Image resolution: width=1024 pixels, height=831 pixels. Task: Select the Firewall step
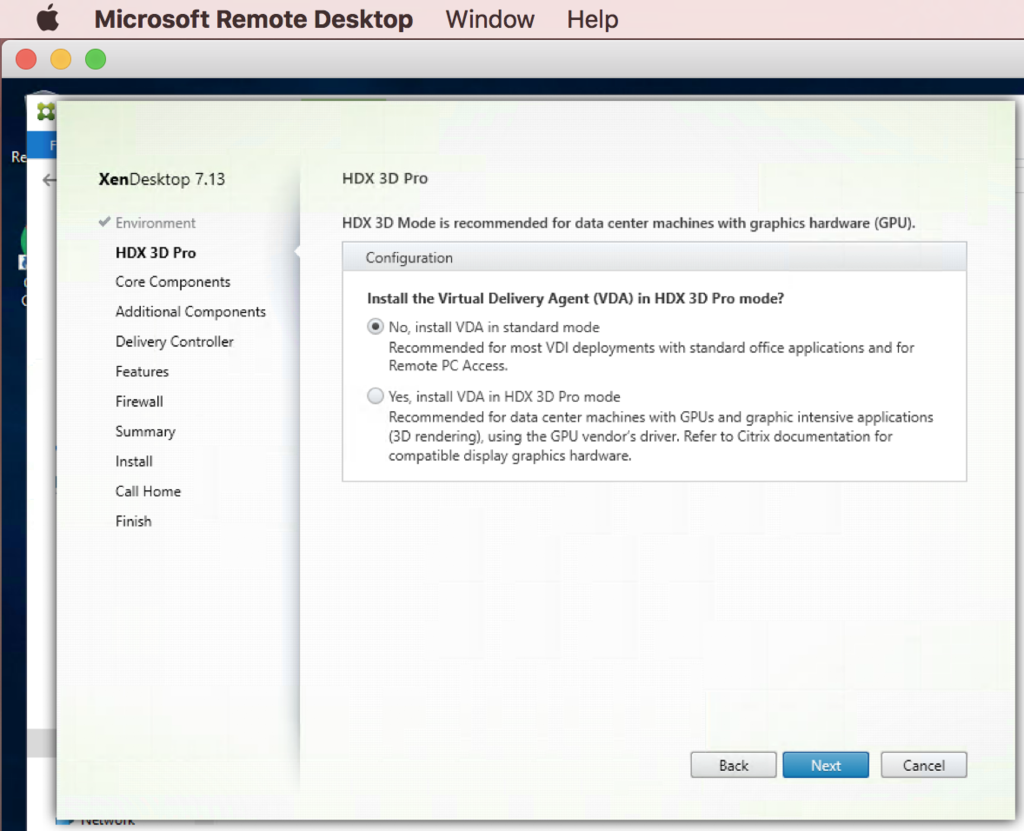click(139, 402)
